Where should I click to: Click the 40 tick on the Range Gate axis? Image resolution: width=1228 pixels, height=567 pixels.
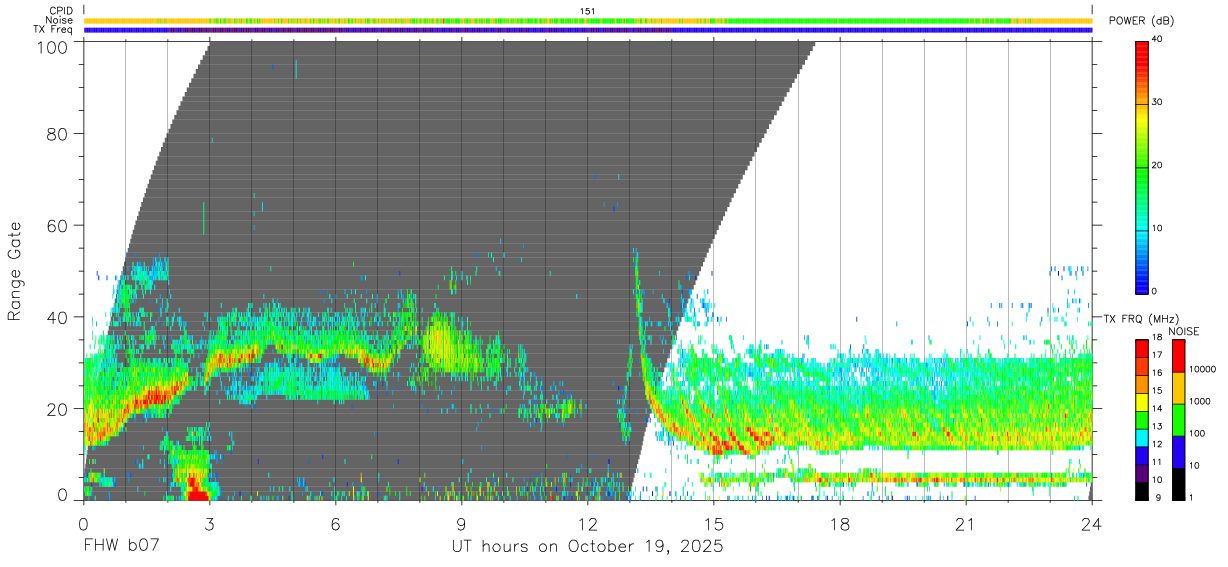click(59, 317)
